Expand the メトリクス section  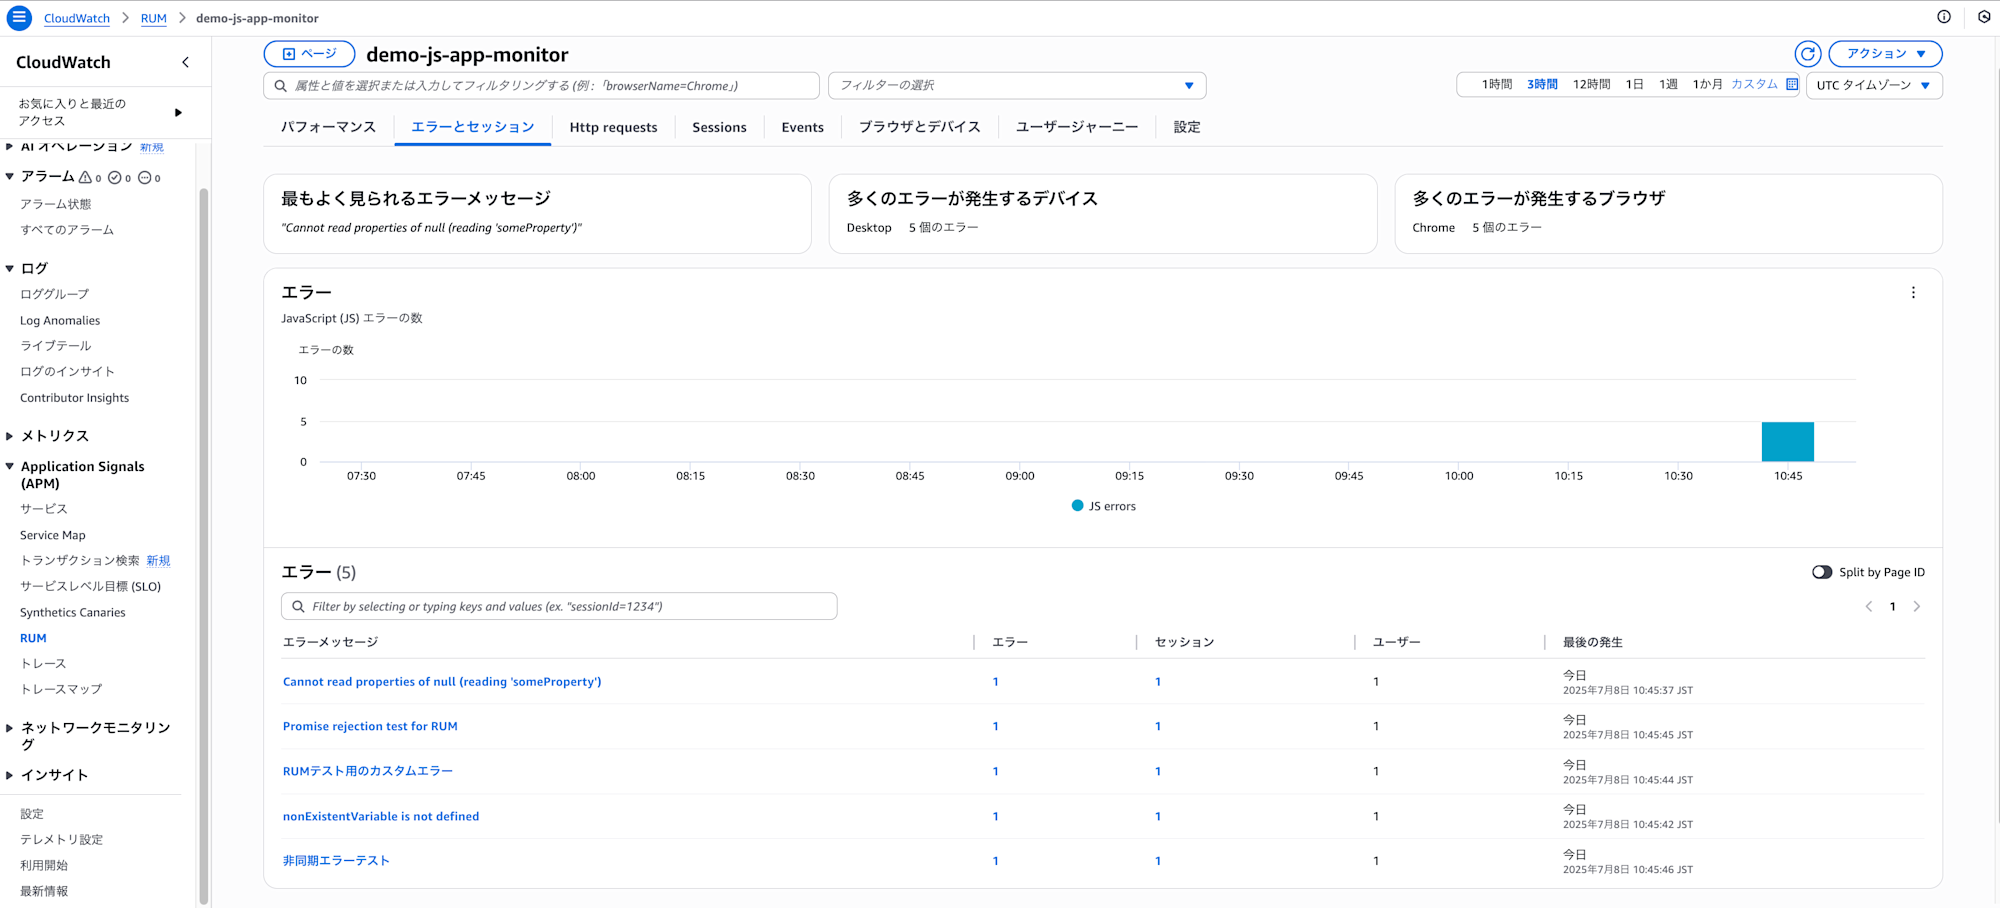10,436
